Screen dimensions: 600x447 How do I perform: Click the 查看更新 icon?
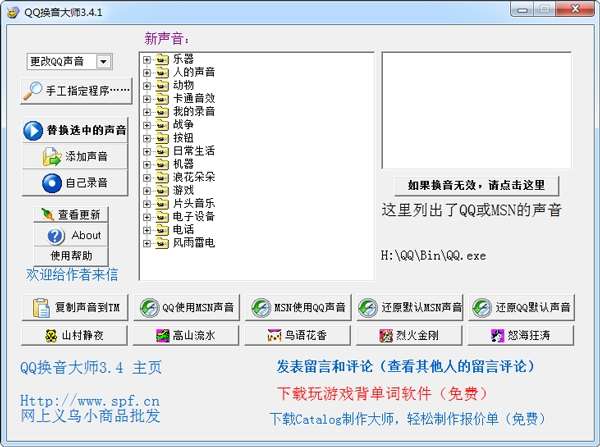pyautogui.click(x=48, y=215)
